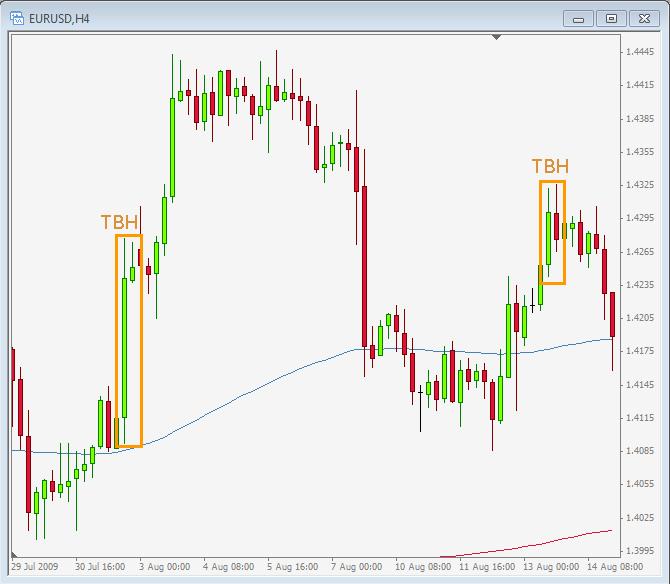670x584 pixels.
Task: Click the 29 Jul 2009 date label
Action: click(x=35, y=566)
